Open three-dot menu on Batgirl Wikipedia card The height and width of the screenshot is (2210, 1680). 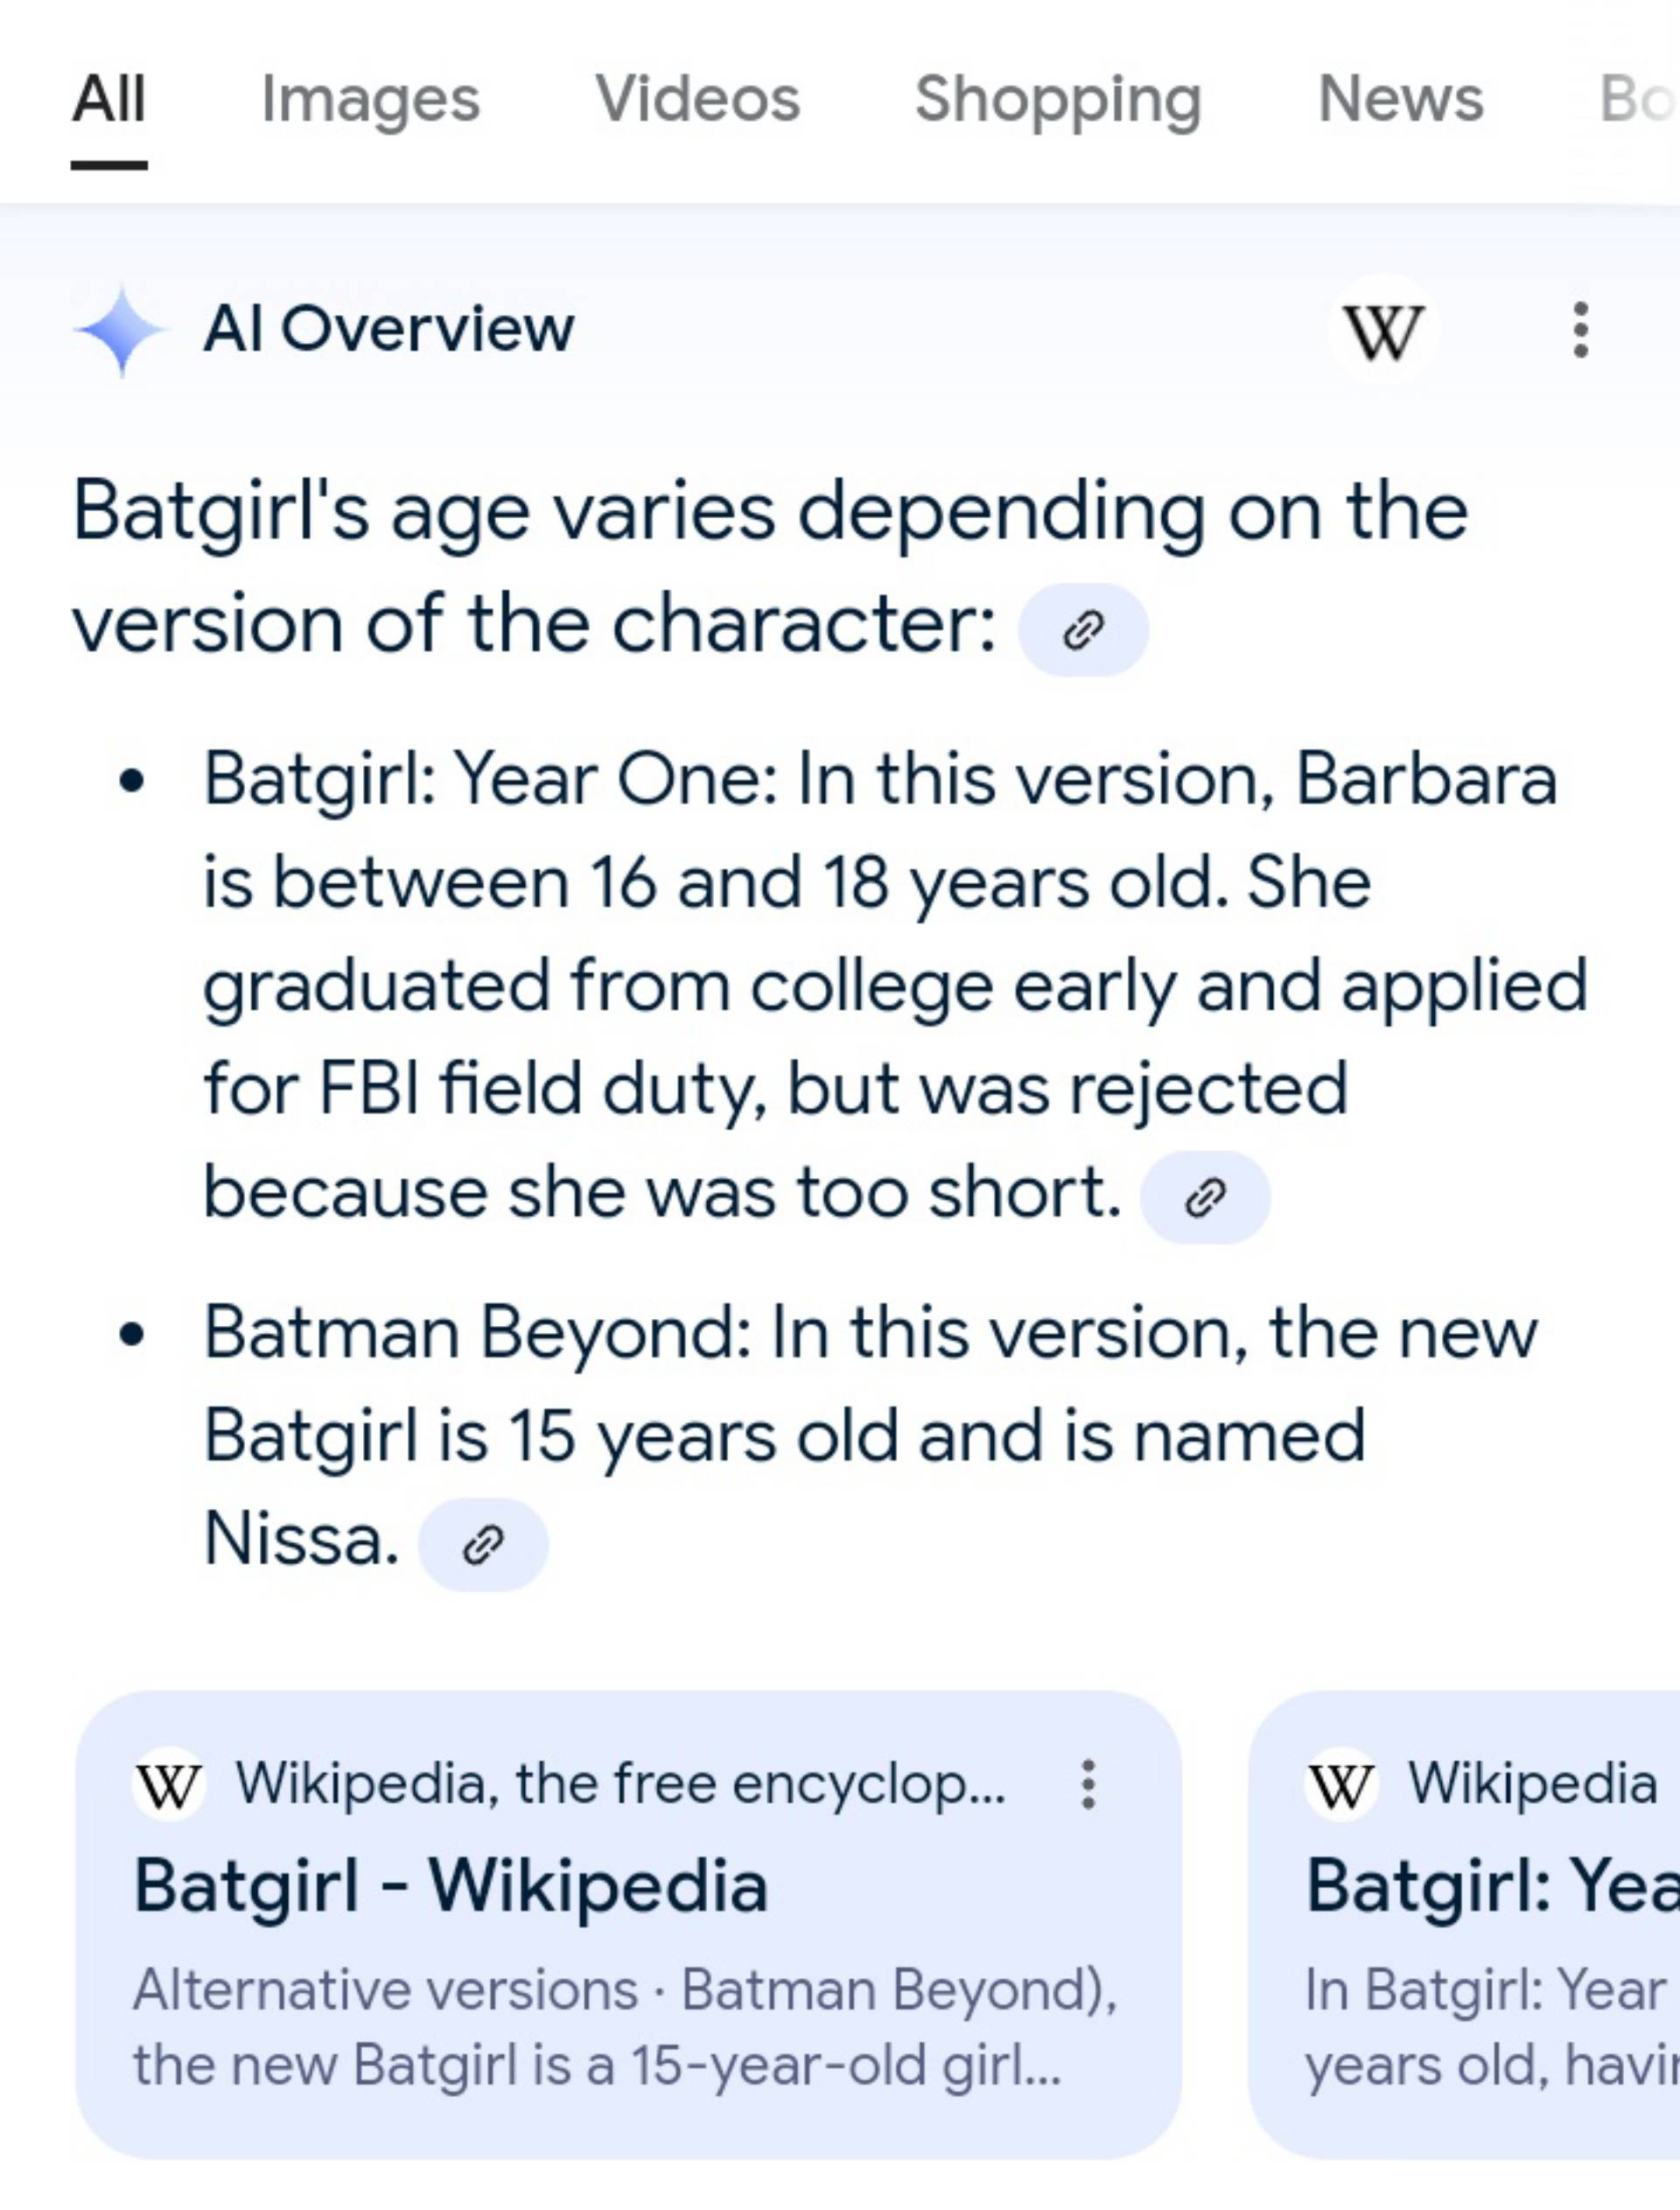point(1088,1785)
